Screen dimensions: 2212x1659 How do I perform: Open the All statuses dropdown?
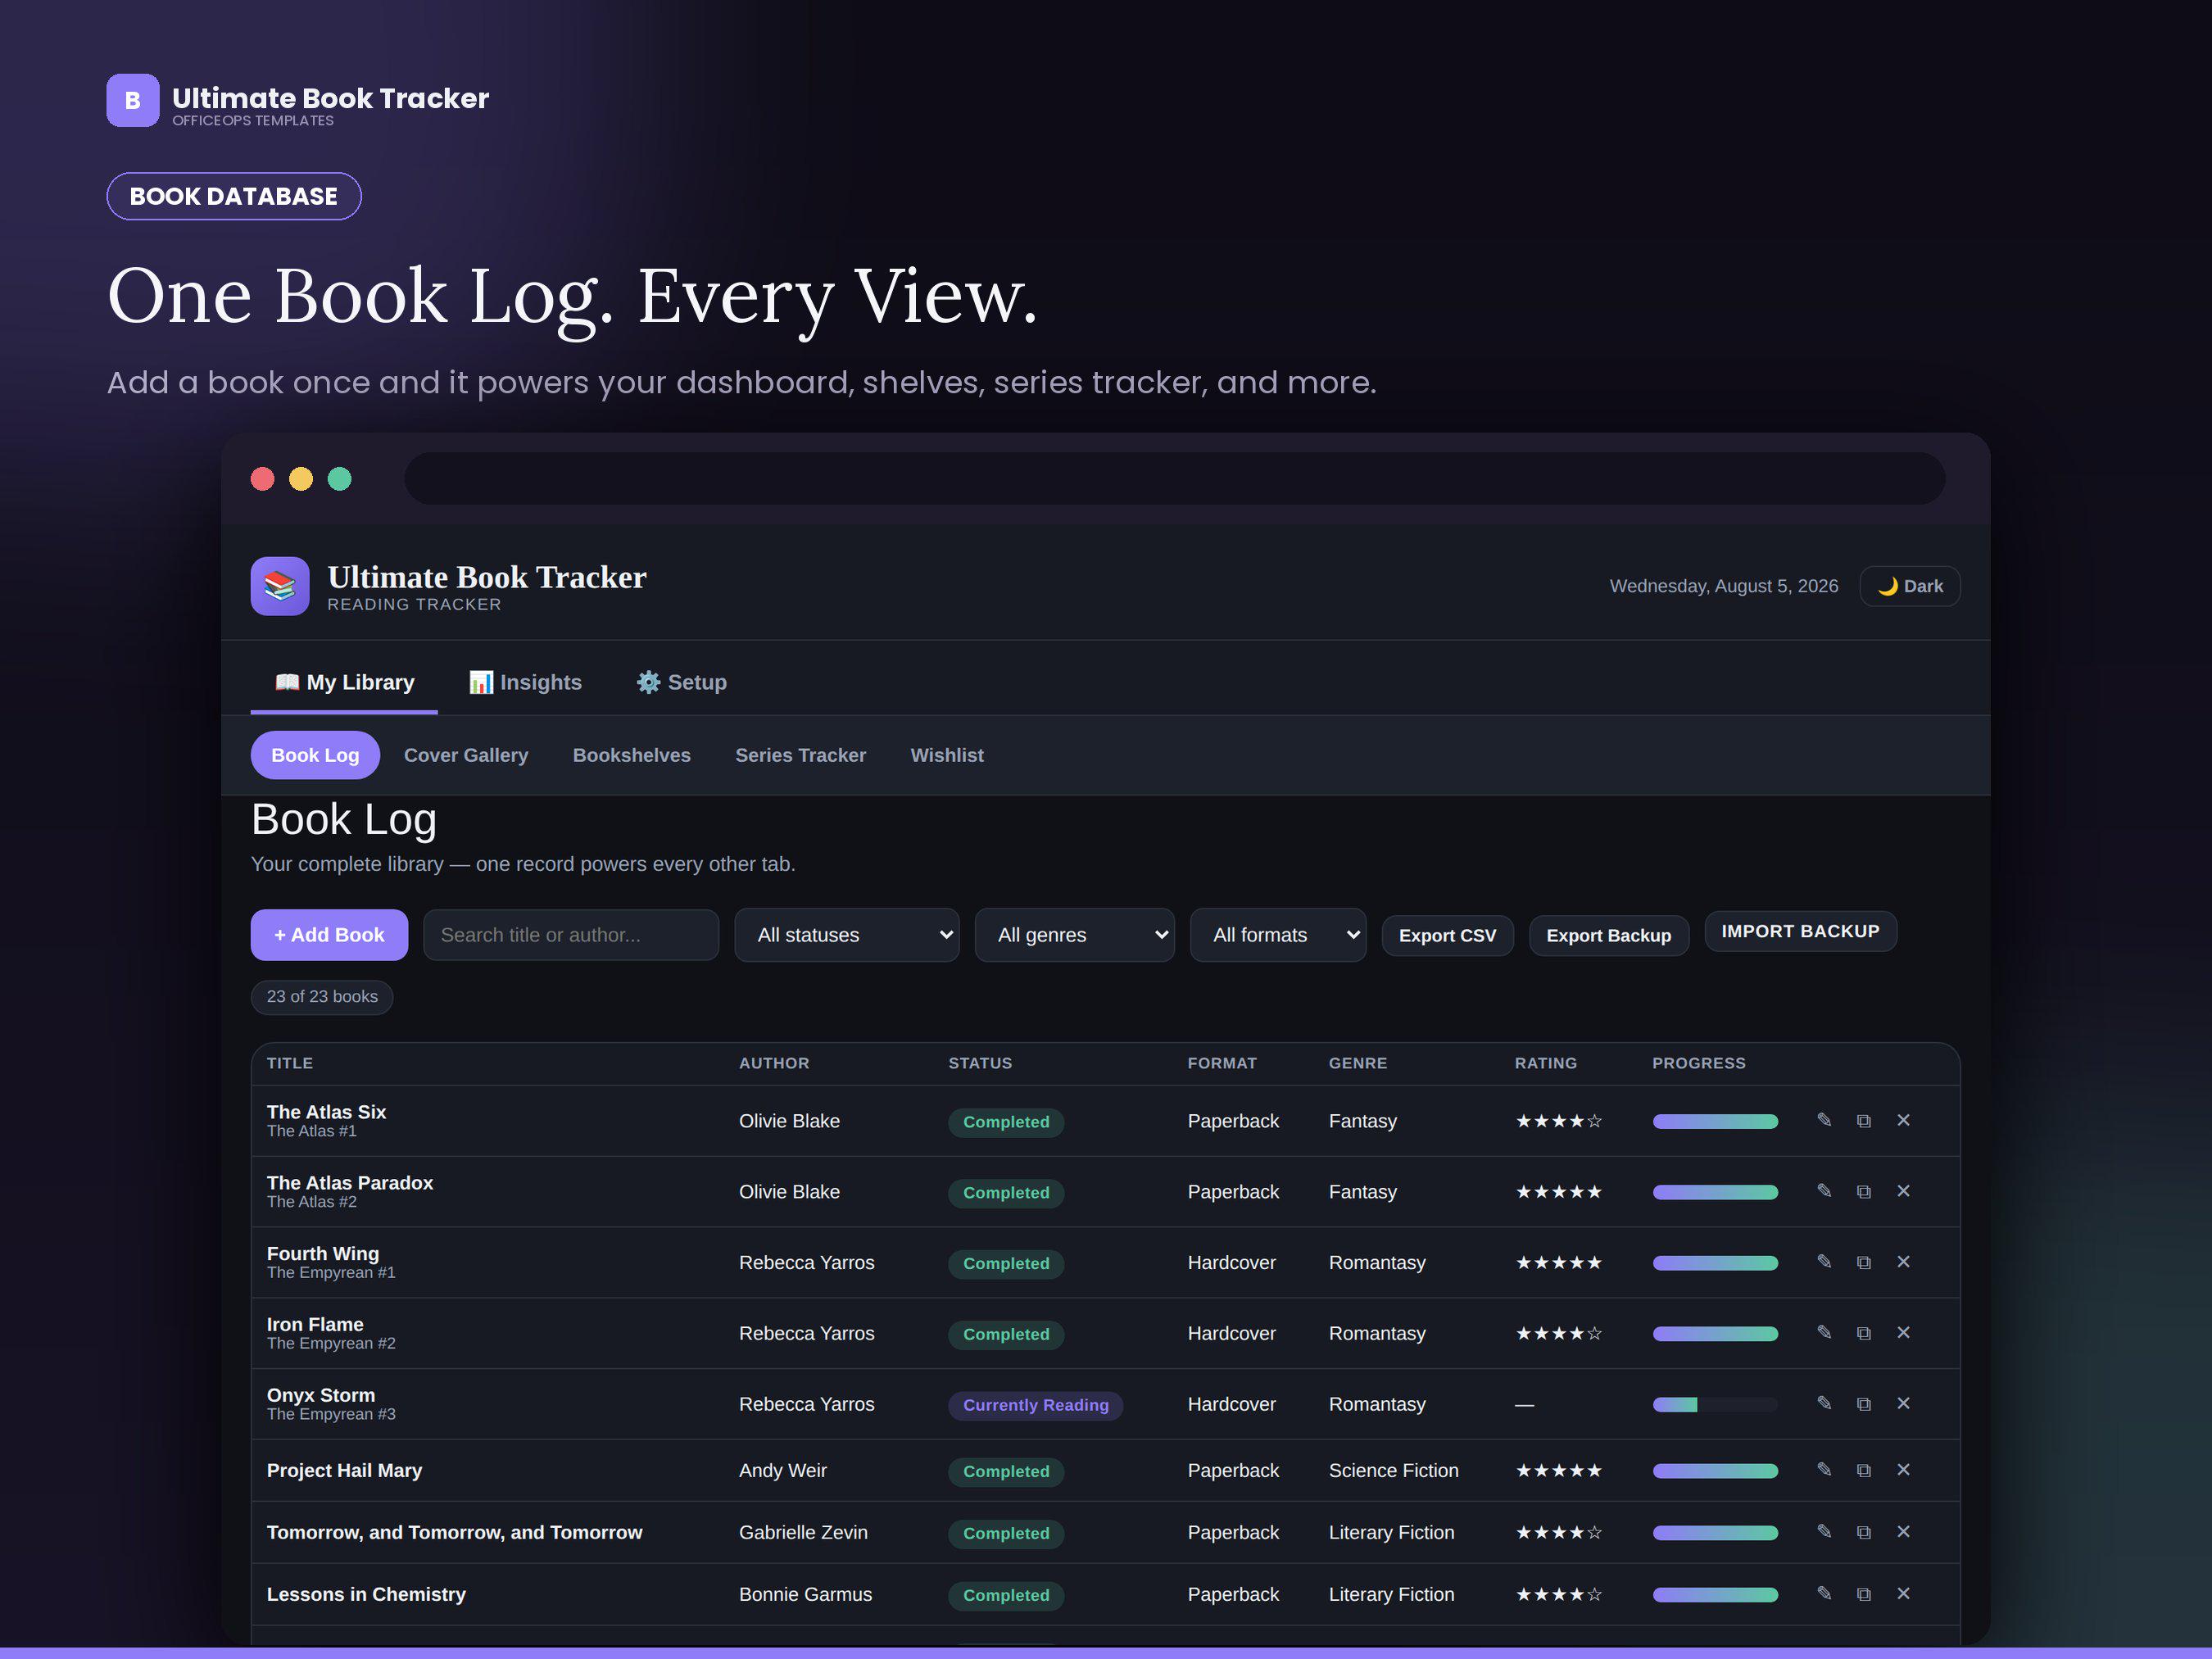coord(847,935)
